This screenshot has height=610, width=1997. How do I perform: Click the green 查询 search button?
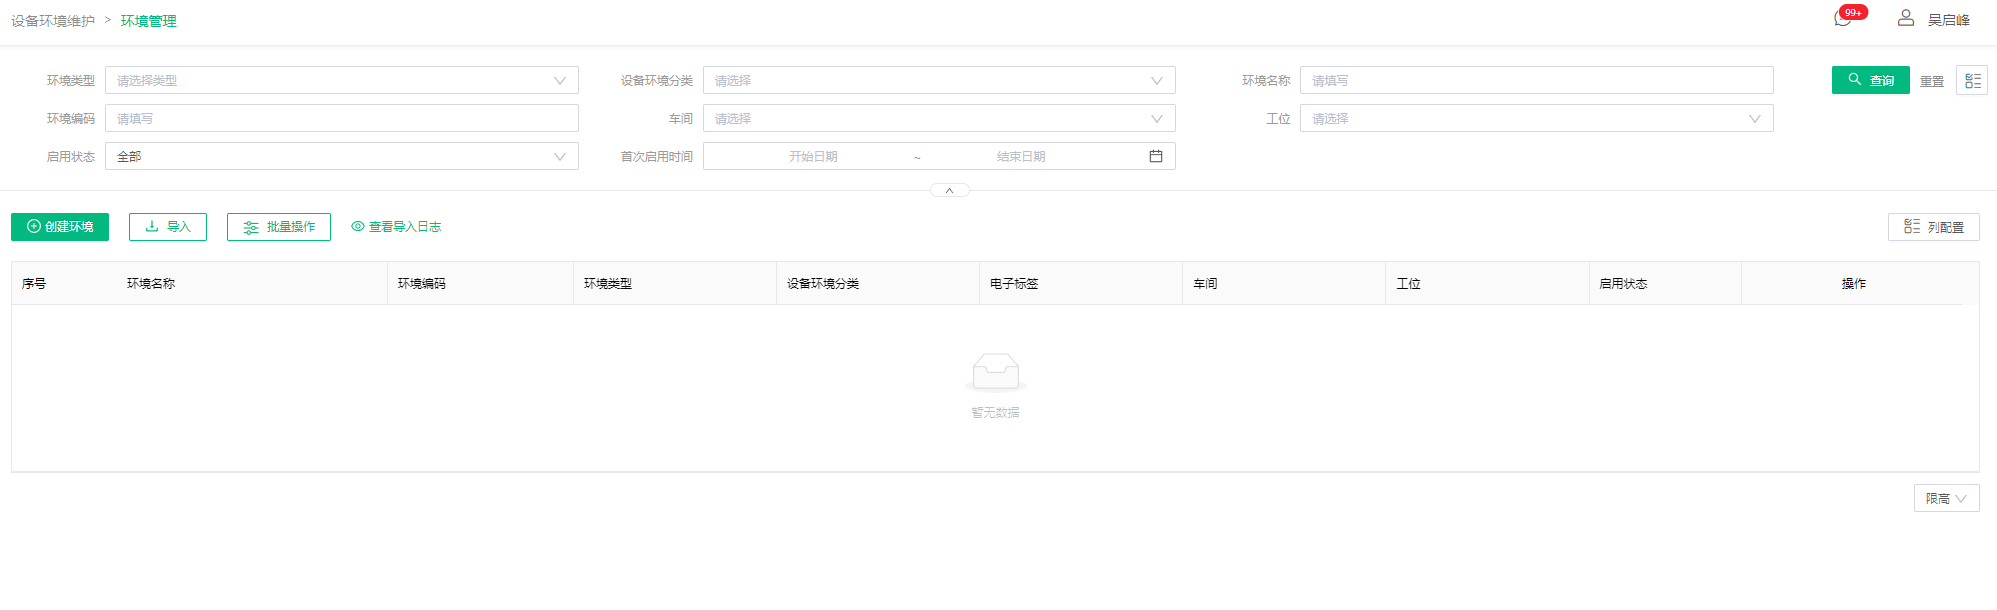(x=1870, y=80)
